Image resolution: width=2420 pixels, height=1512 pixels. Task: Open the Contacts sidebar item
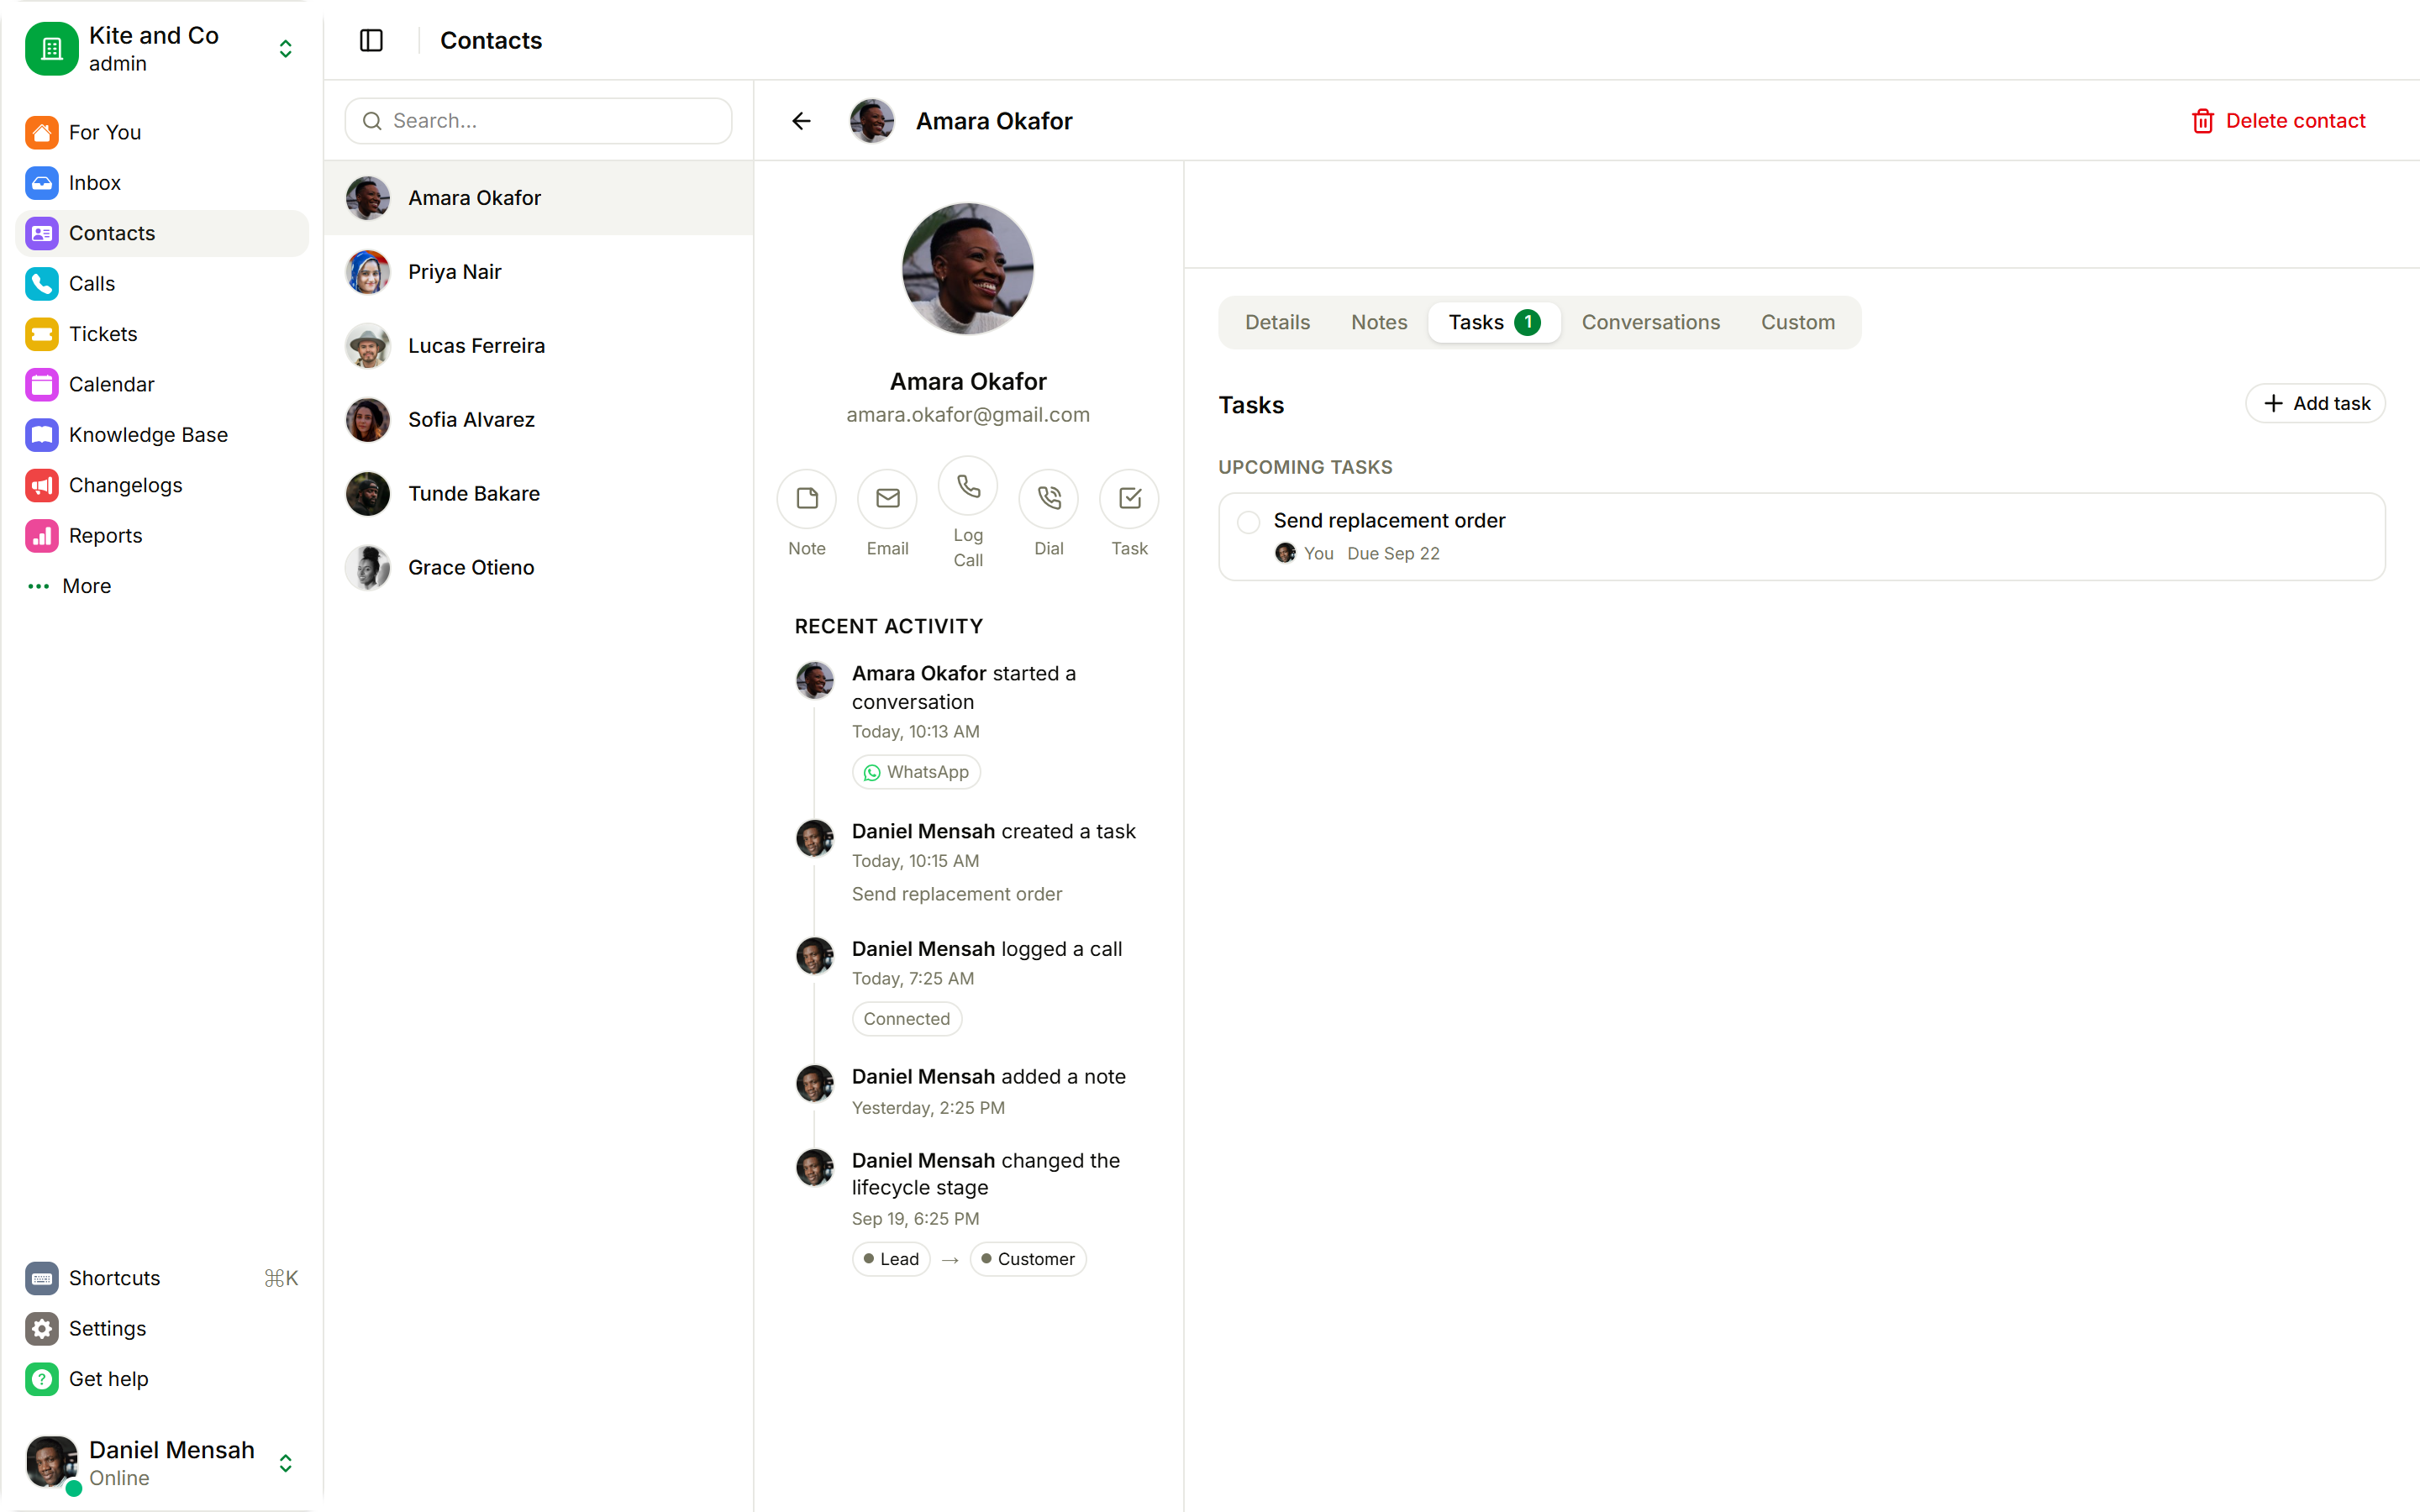[x=162, y=234]
